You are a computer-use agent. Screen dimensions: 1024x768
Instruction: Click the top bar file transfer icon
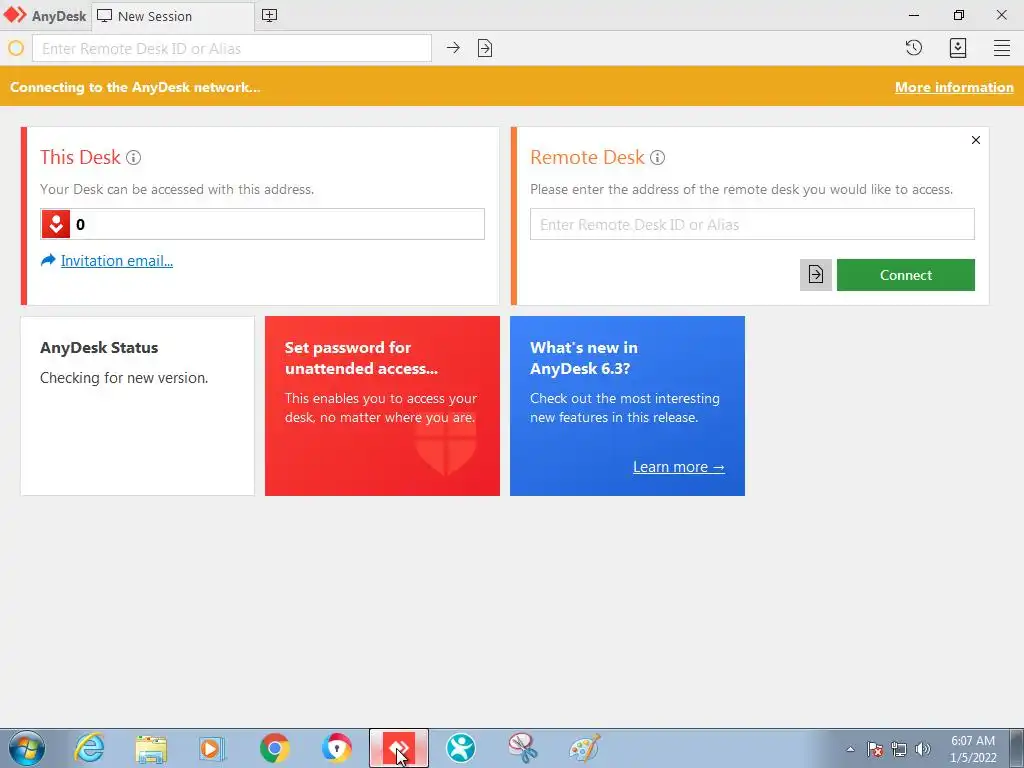coord(485,48)
